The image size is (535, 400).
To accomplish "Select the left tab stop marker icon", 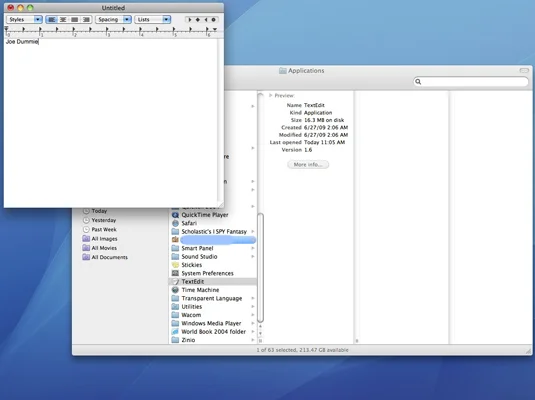I will 190,20.
